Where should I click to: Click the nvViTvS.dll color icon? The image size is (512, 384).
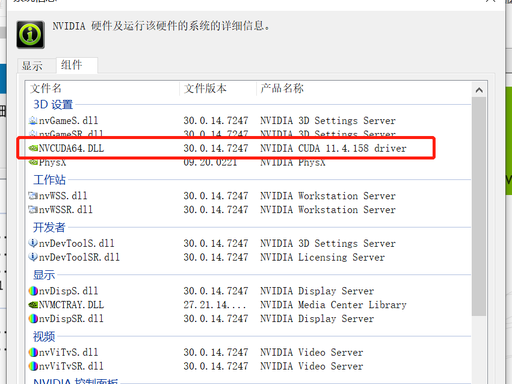click(33, 352)
